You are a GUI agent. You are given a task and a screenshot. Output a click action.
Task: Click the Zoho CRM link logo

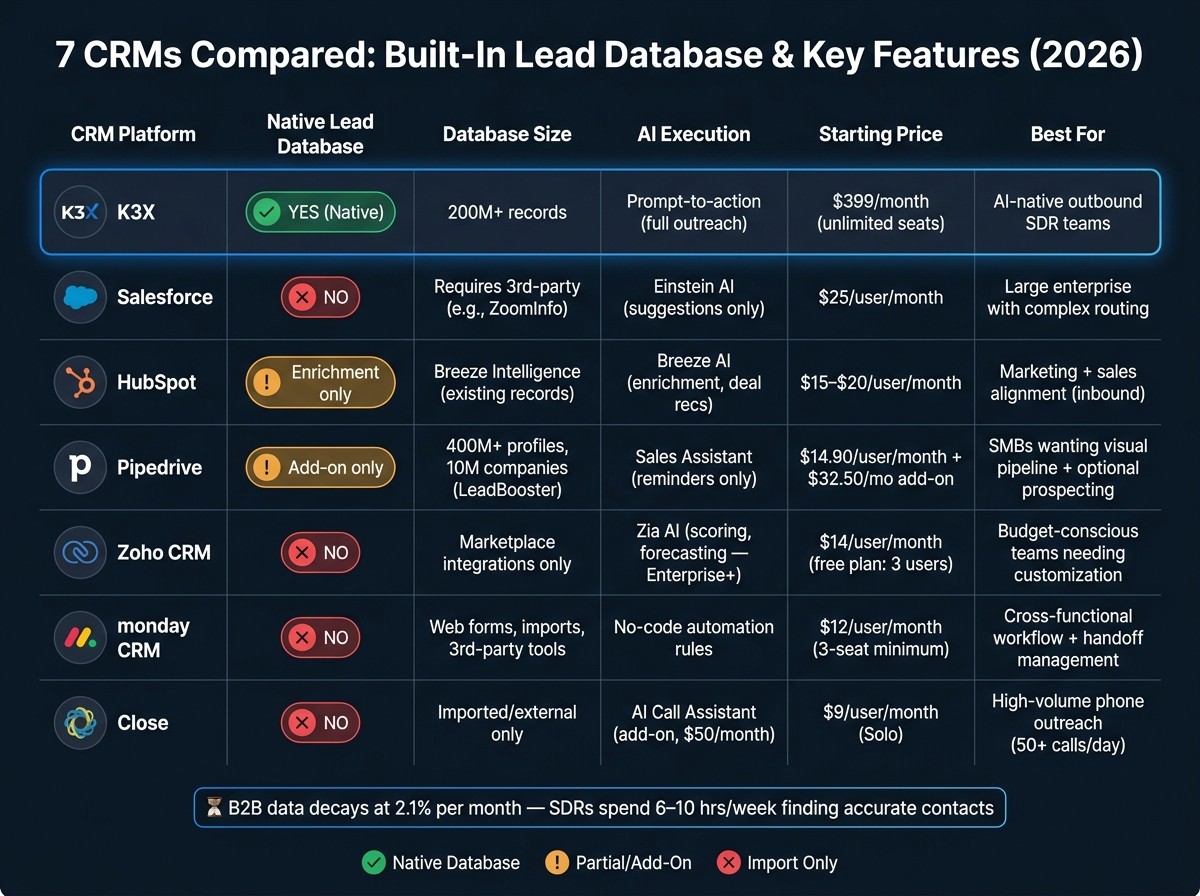point(81,552)
